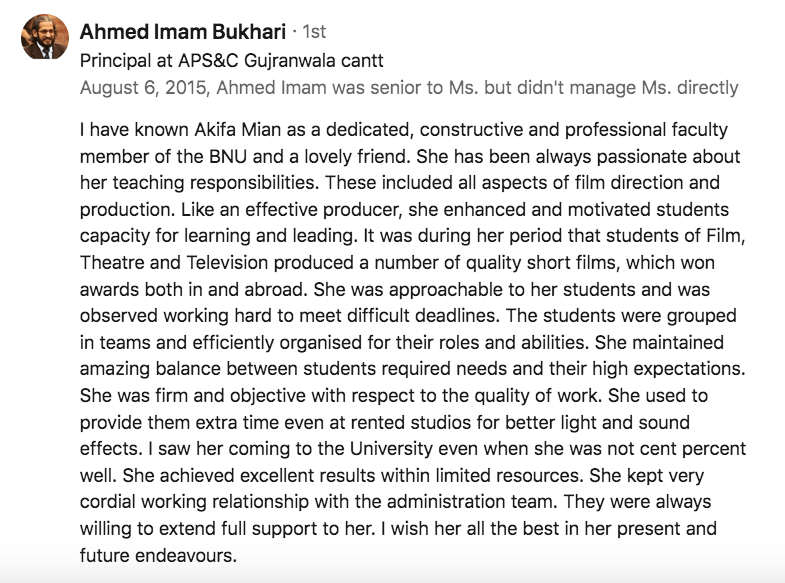Image resolution: width=785 pixels, height=583 pixels.
Task: Click the Principal at APS&C Gujranwala cantt headline
Action: coord(230,59)
